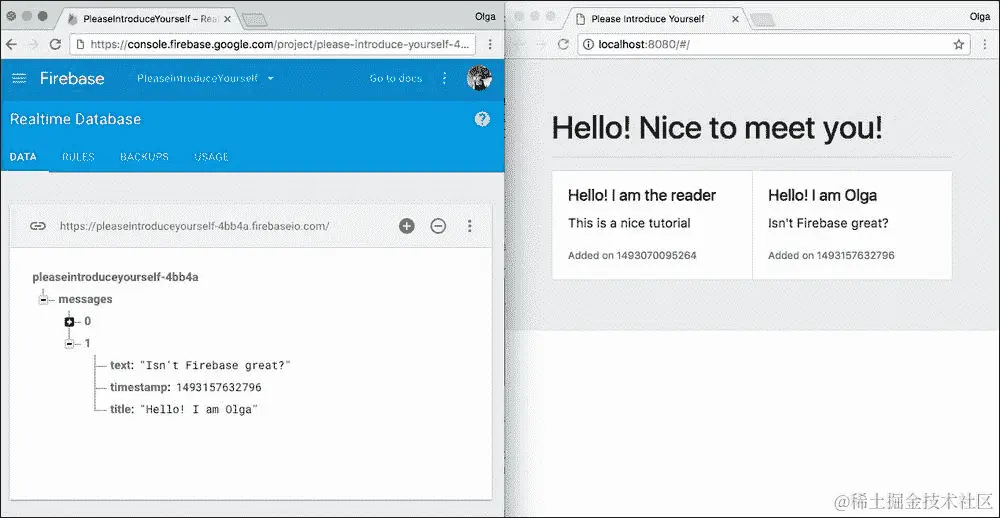Click the Firebase logo text
1000x518 pixels.
72,78
